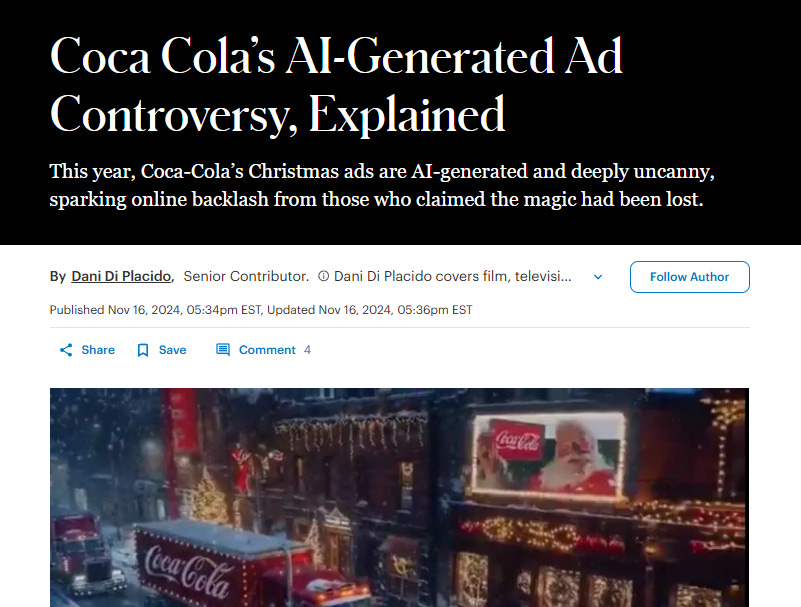Click the article subtitle paragraph
The height and width of the screenshot is (607, 801).
[382, 185]
